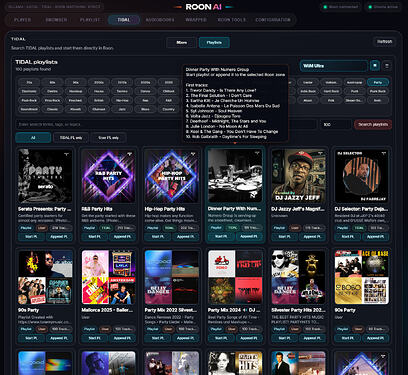Image resolution: width=408 pixels, height=375 pixels.
Task: Click the Roon connected status indicator
Action: [341, 7]
